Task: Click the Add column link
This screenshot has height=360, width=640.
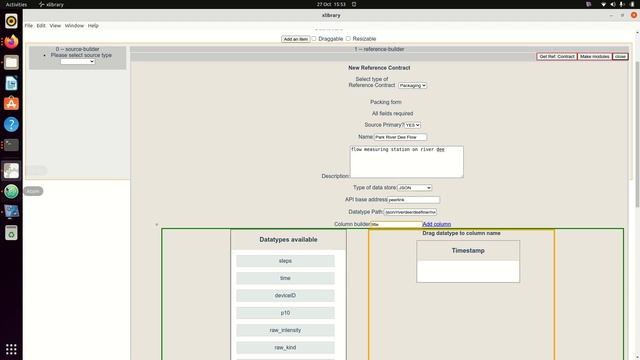Action: click(436, 224)
